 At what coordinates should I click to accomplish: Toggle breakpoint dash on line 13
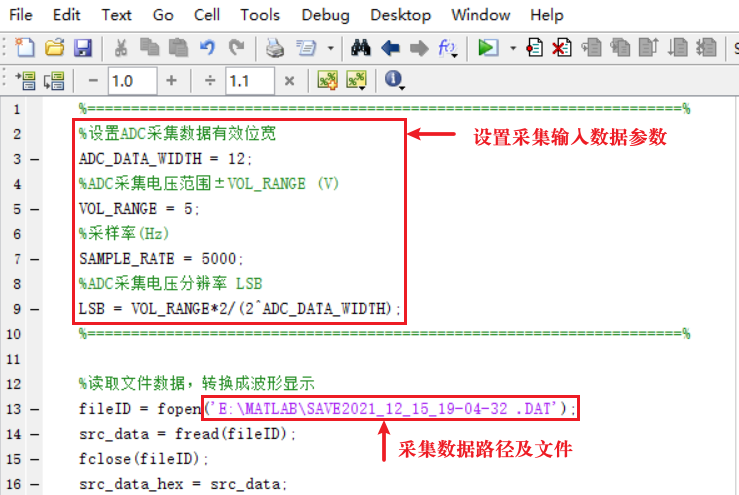point(36,409)
